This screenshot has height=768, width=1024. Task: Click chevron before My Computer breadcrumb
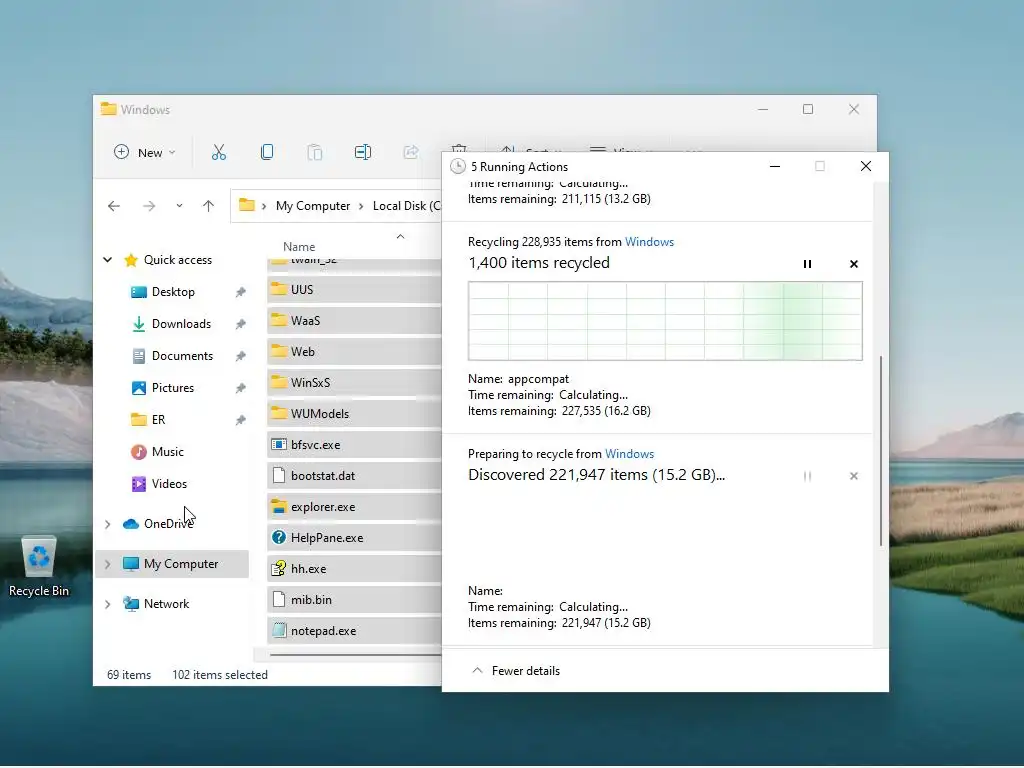click(x=264, y=206)
